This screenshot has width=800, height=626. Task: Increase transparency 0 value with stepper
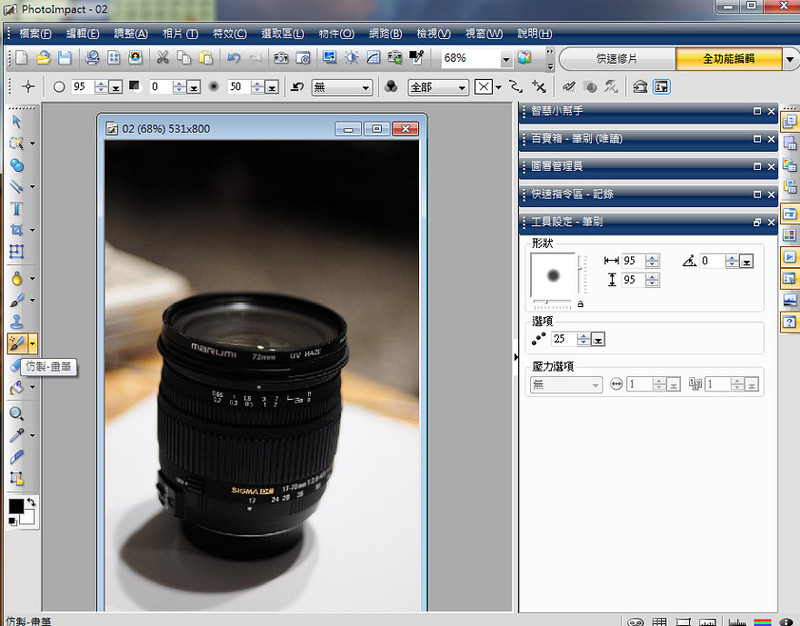click(x=179, y=84)
